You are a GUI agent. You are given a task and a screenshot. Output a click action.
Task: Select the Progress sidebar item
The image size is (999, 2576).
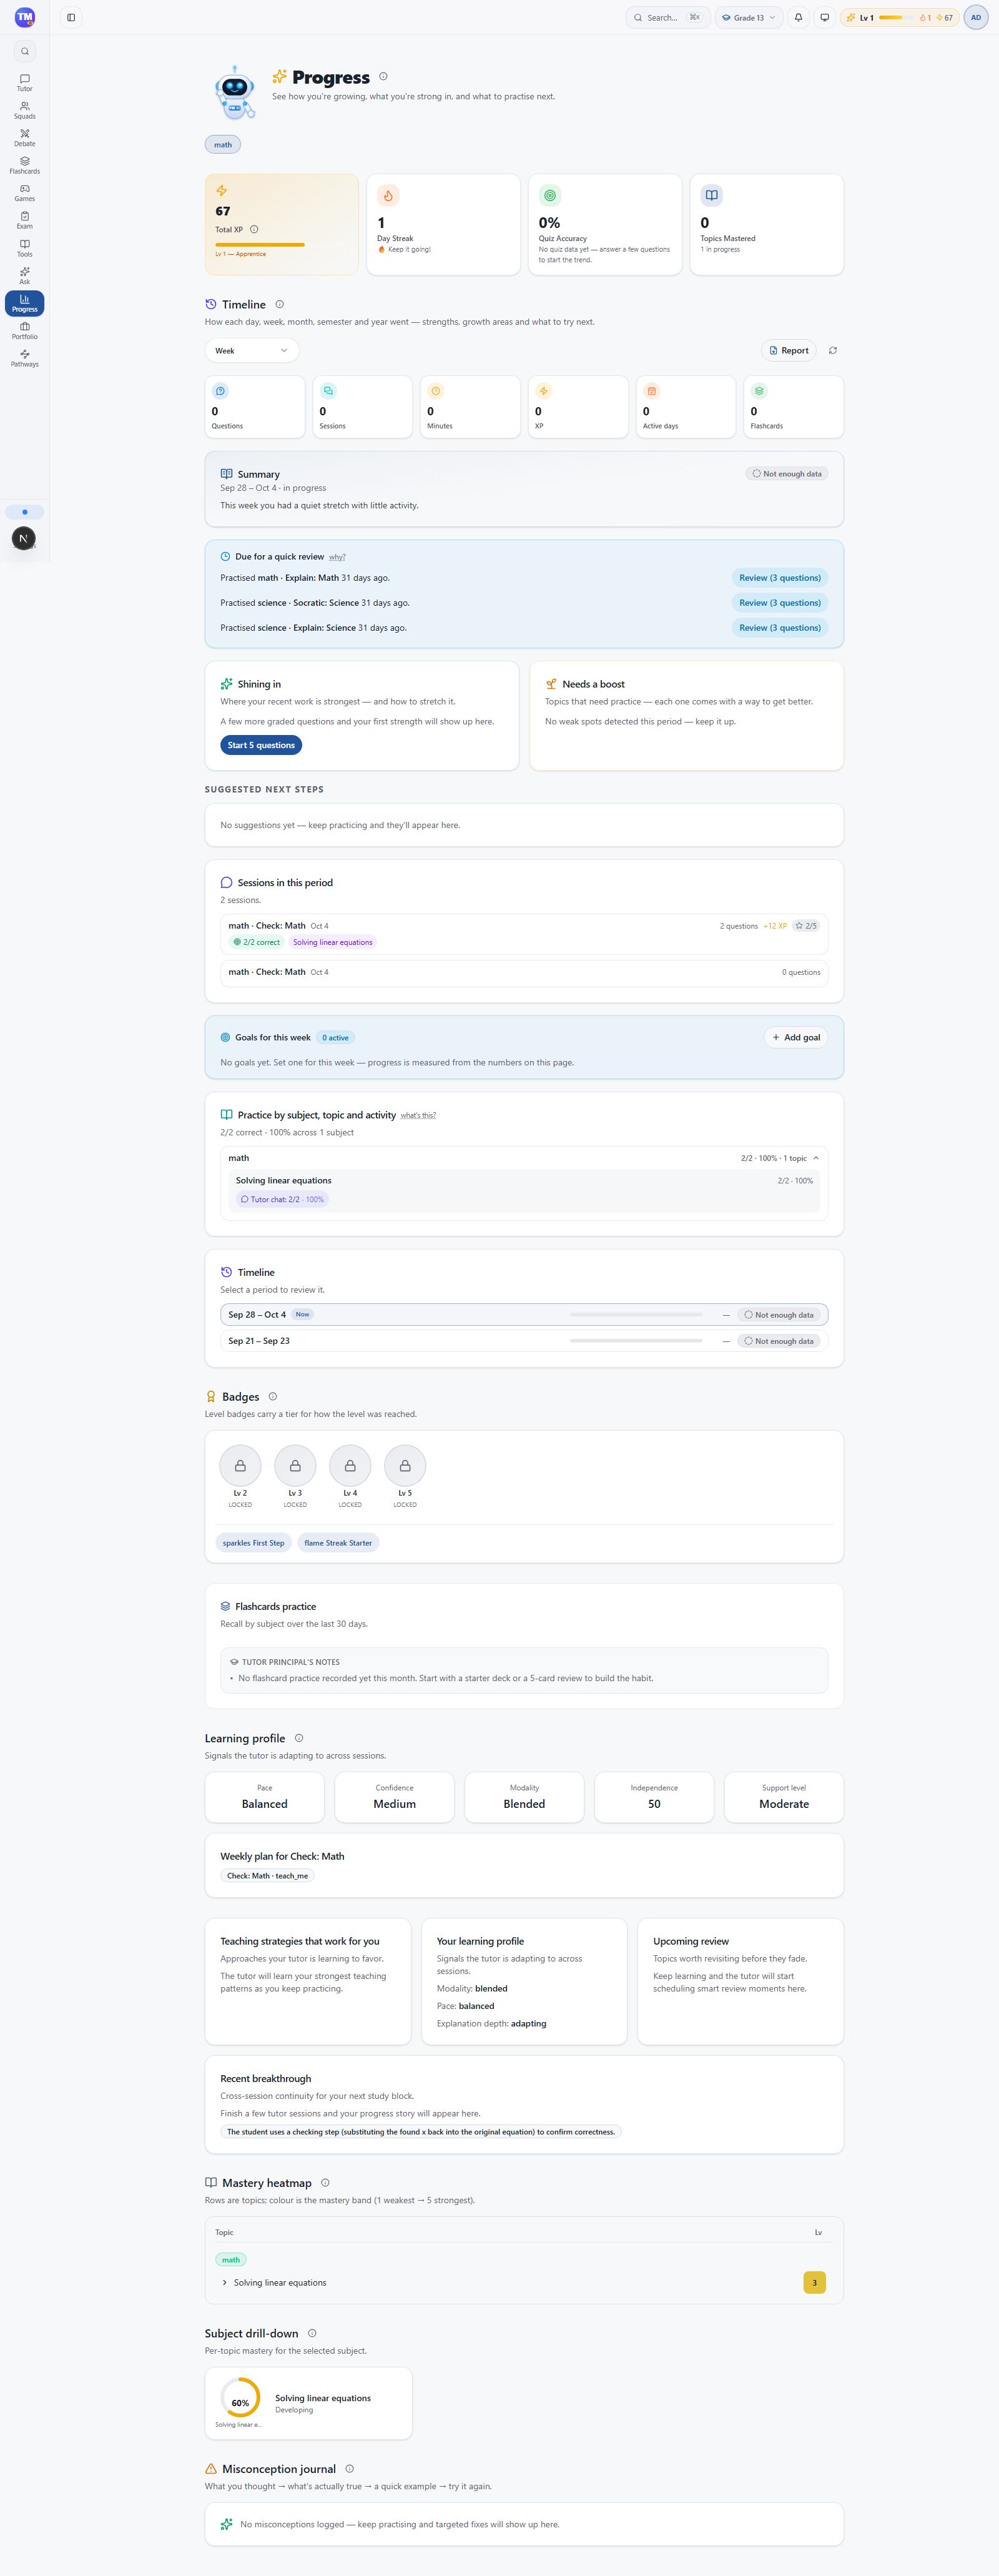click(24, 303)
